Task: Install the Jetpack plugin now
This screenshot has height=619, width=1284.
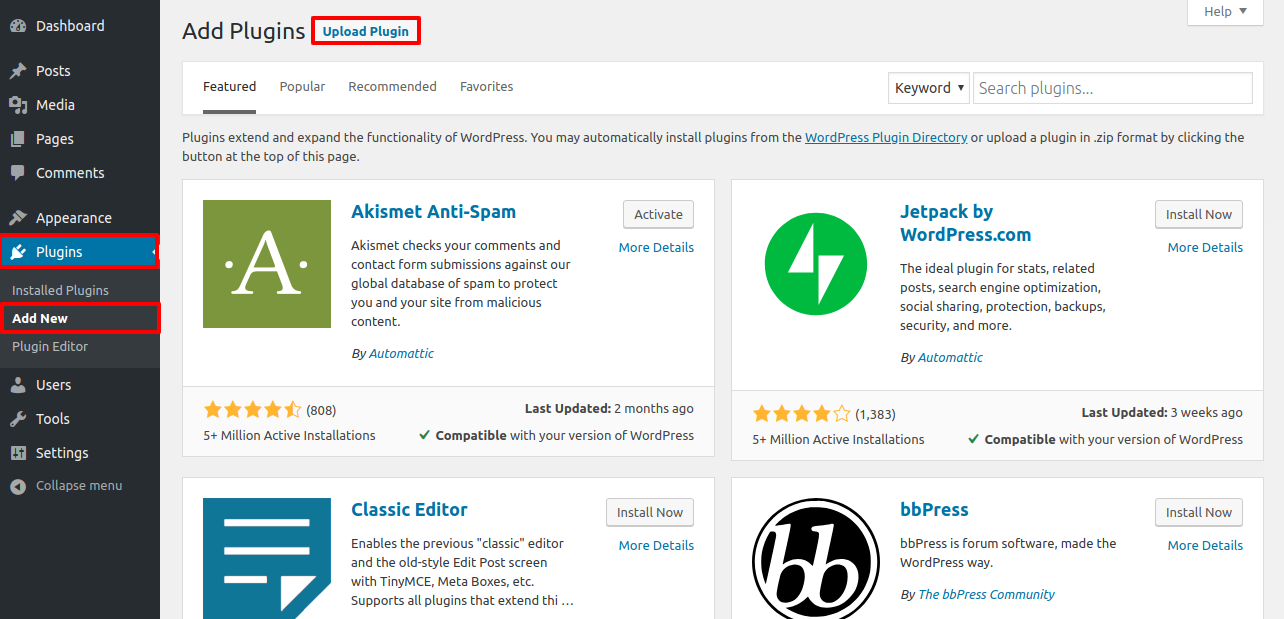Action: point(1199,214)
